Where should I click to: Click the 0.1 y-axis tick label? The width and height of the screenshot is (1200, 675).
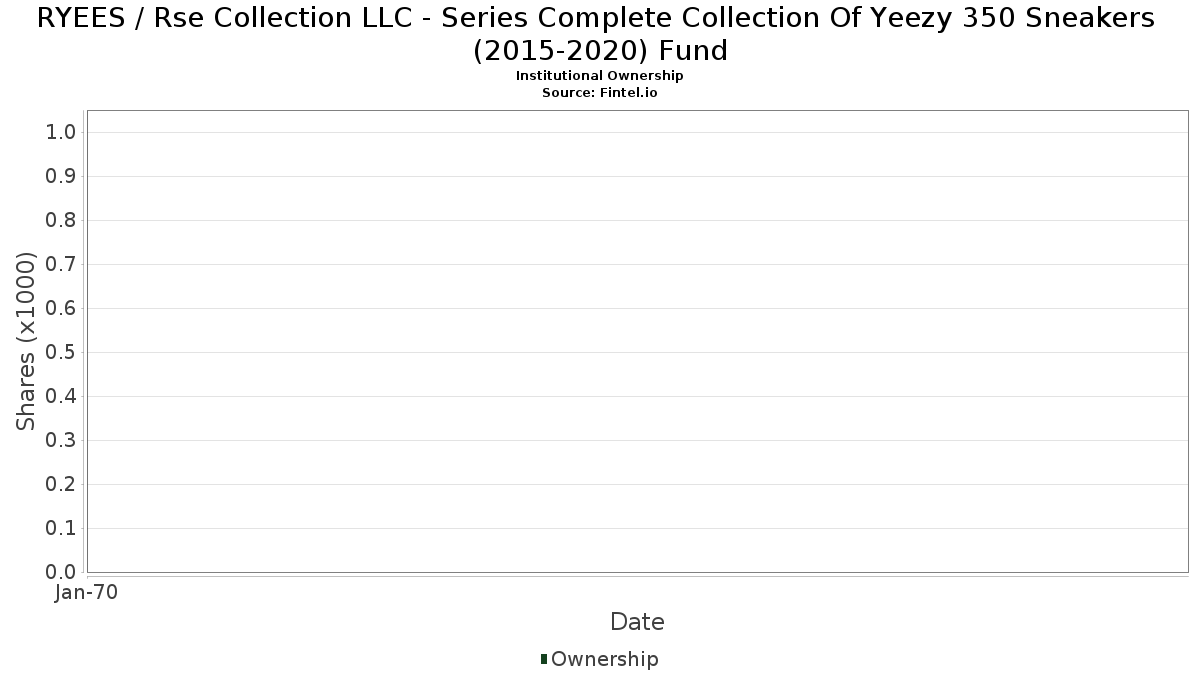point(62,529)
